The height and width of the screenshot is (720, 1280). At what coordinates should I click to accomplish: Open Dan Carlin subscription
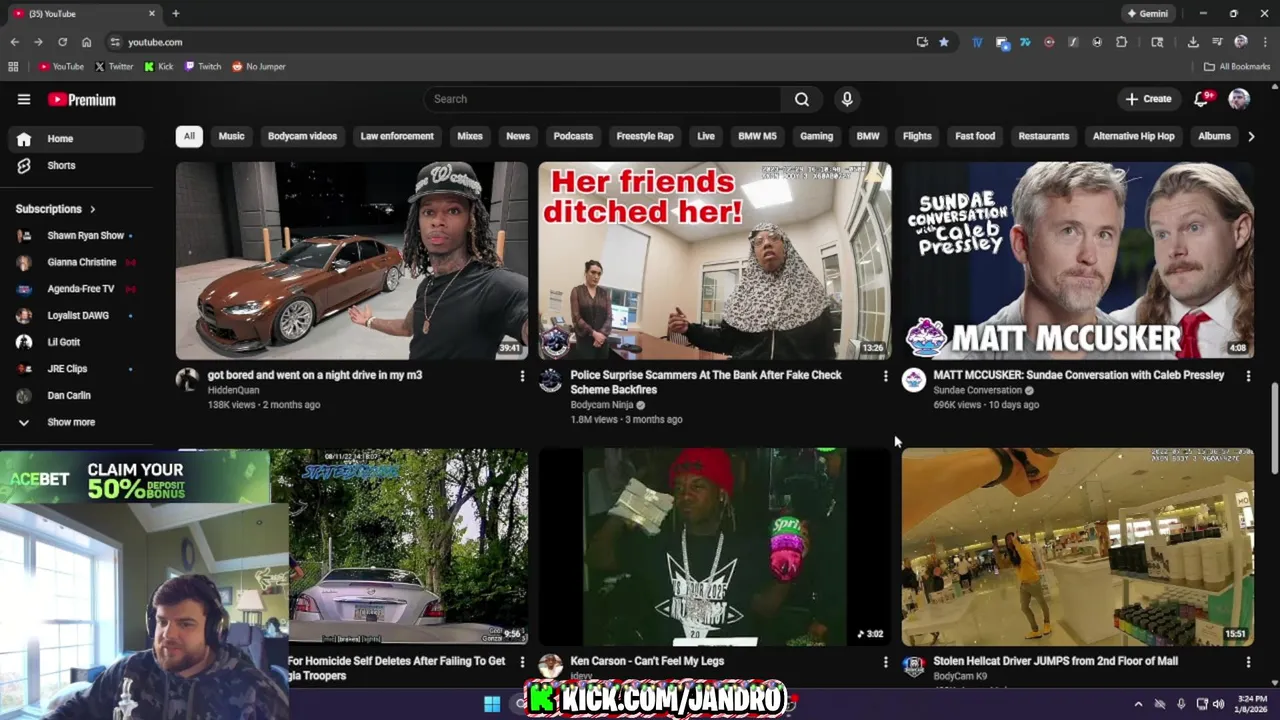tap(76, 396)
